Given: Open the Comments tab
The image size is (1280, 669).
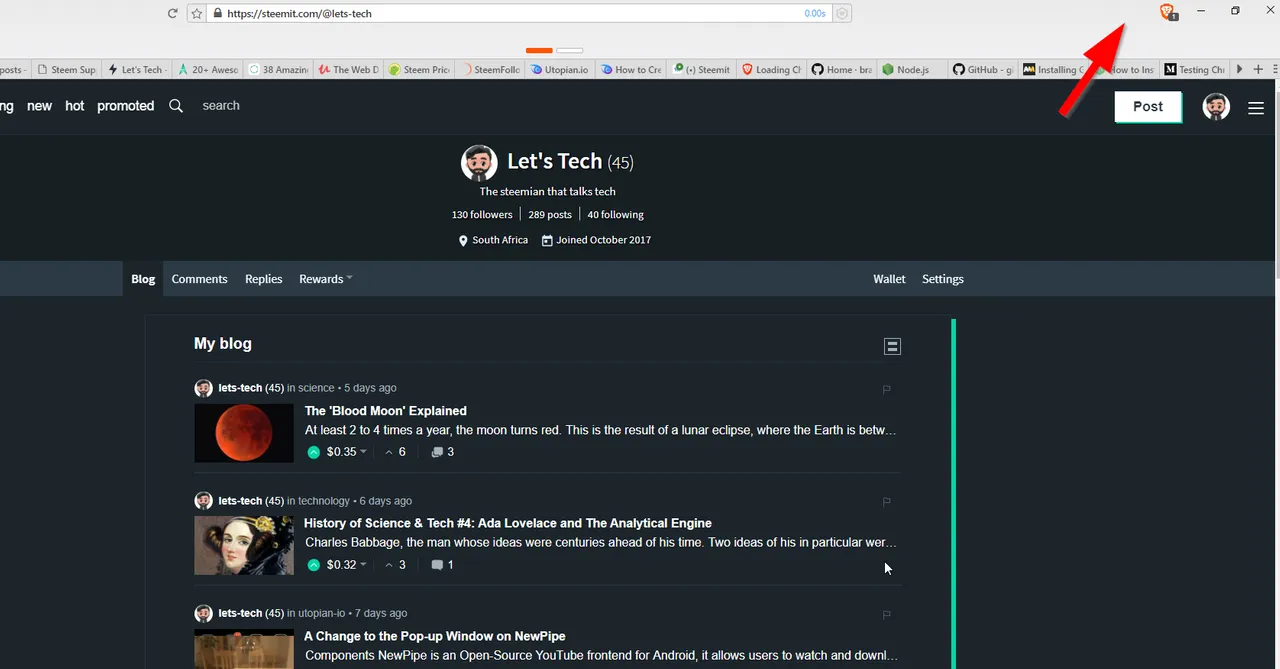Looking at the screenshot, I should [x=199, y=279].
